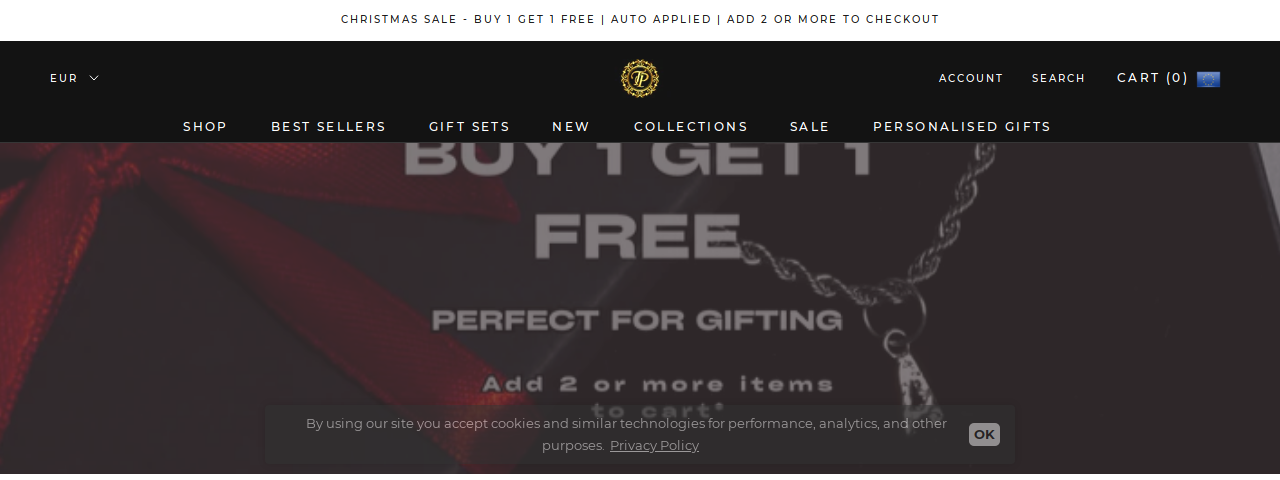Image resolution: width=1280 pixels, height=480 pixels.
Task: Open the Shop menu
Action: tap(205, 126)
